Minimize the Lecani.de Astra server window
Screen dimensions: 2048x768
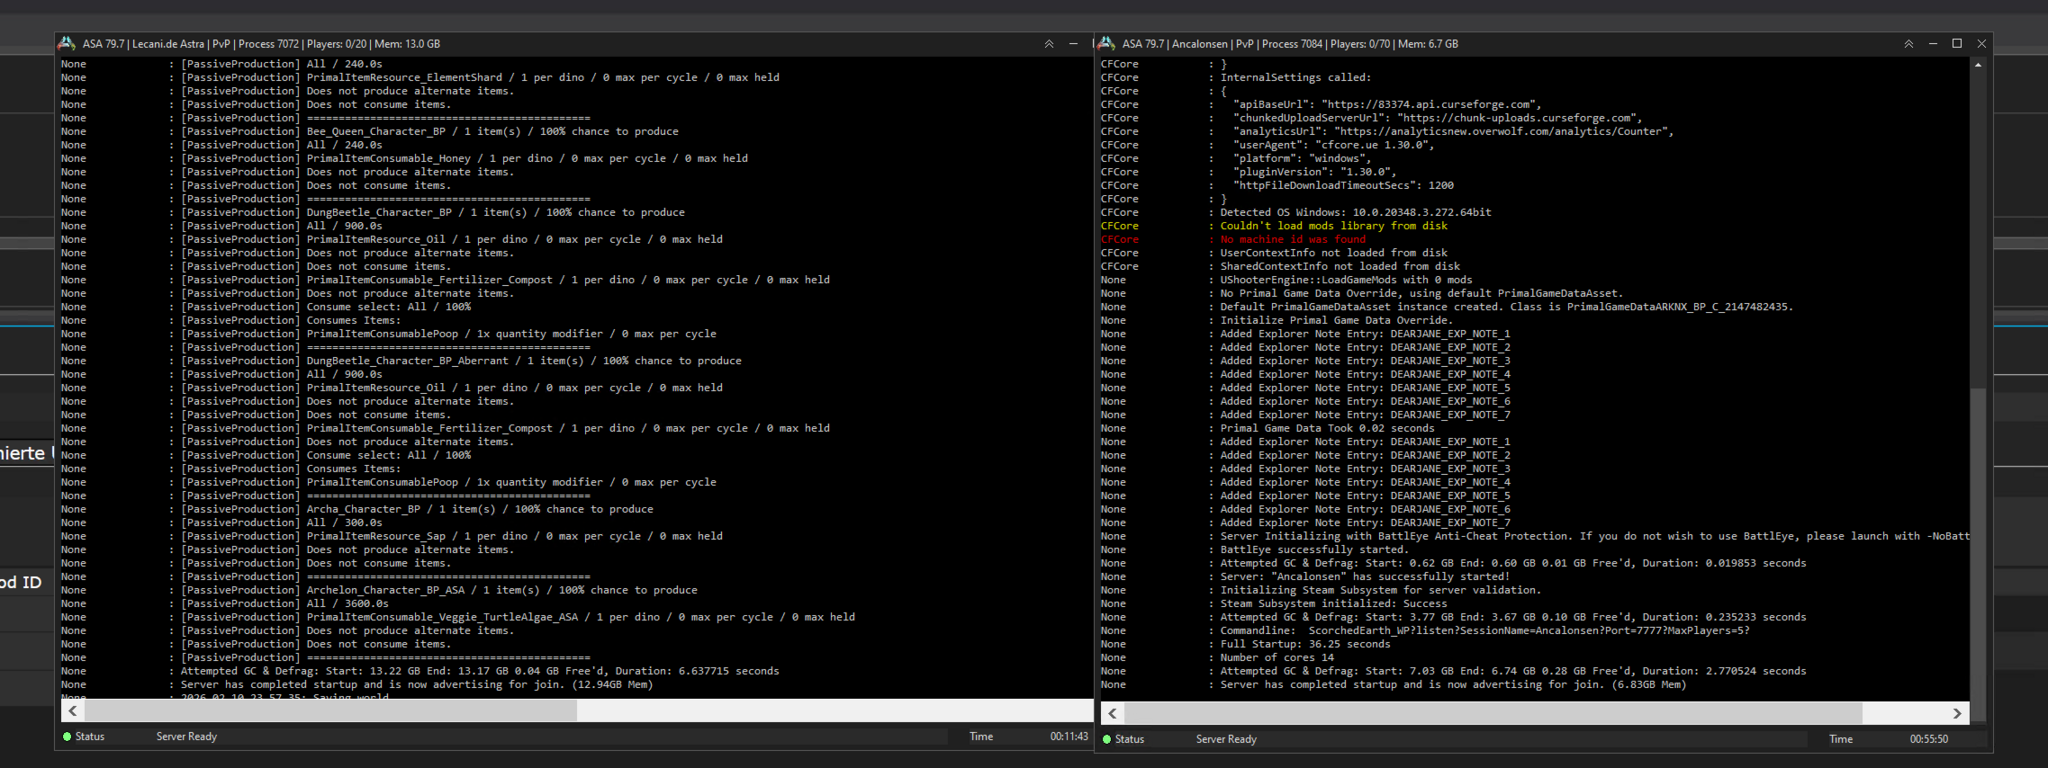point(1074,44)
